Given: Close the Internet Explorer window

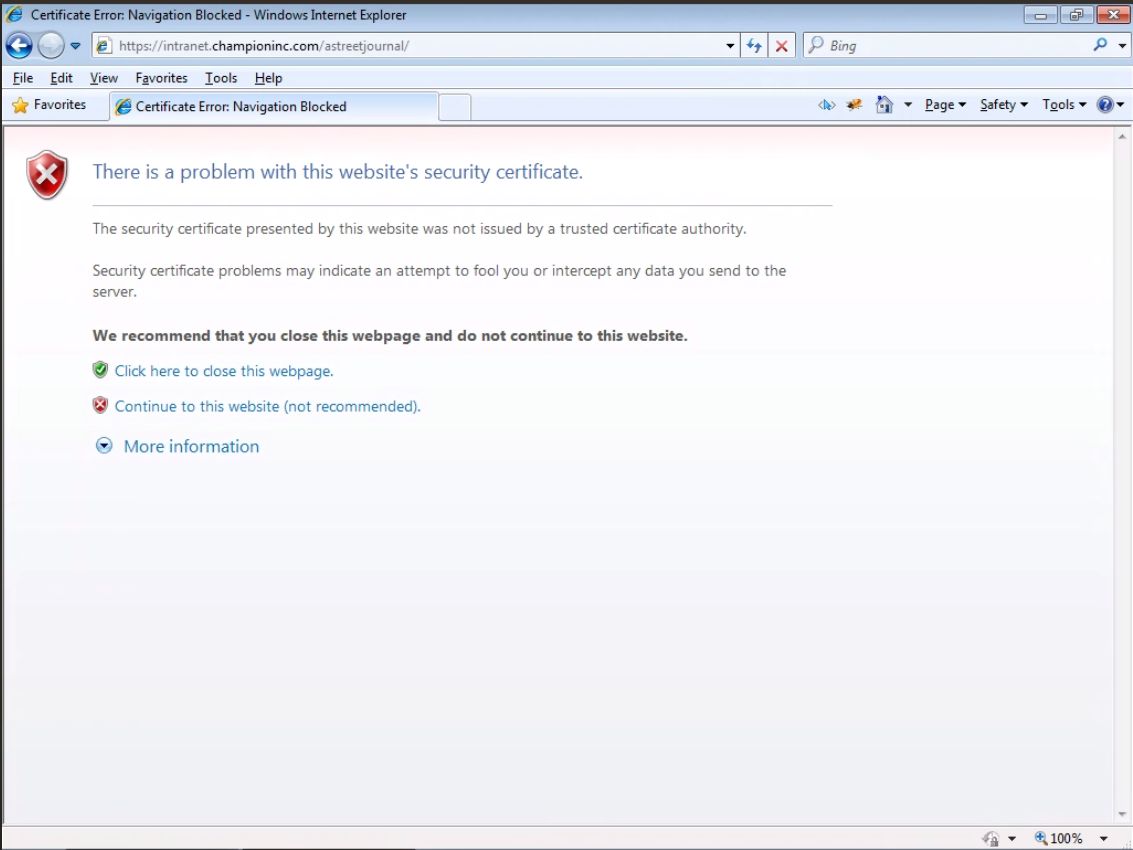Looking at the screenshot, I should [1113, 14].
